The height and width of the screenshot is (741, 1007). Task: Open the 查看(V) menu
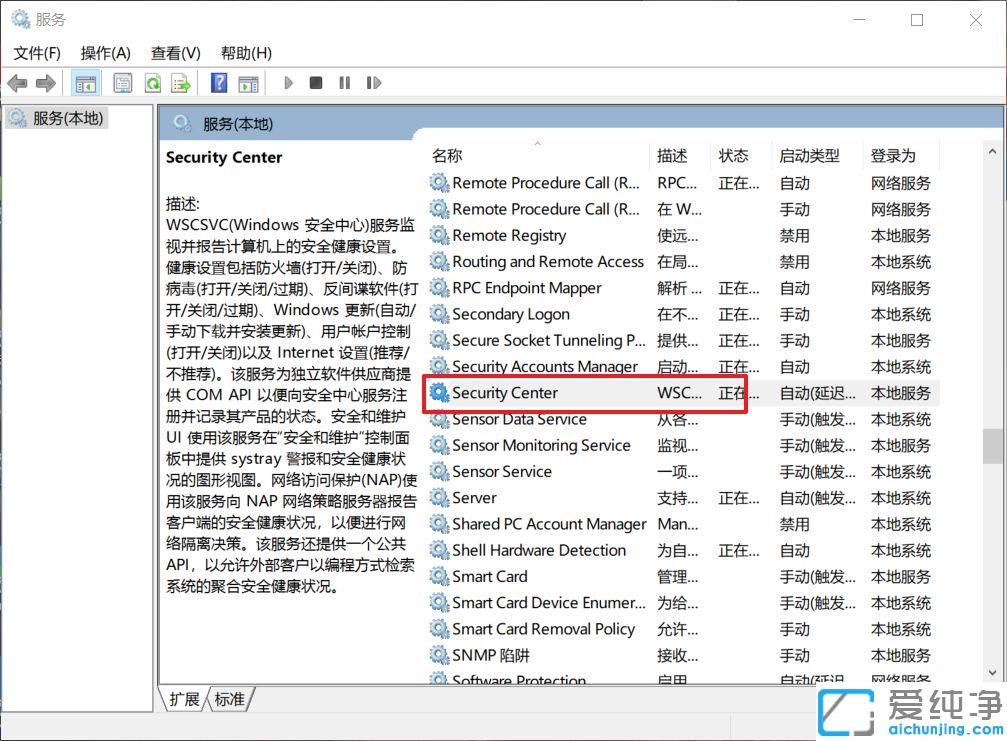pyautogui.click(x=175, y=52)
